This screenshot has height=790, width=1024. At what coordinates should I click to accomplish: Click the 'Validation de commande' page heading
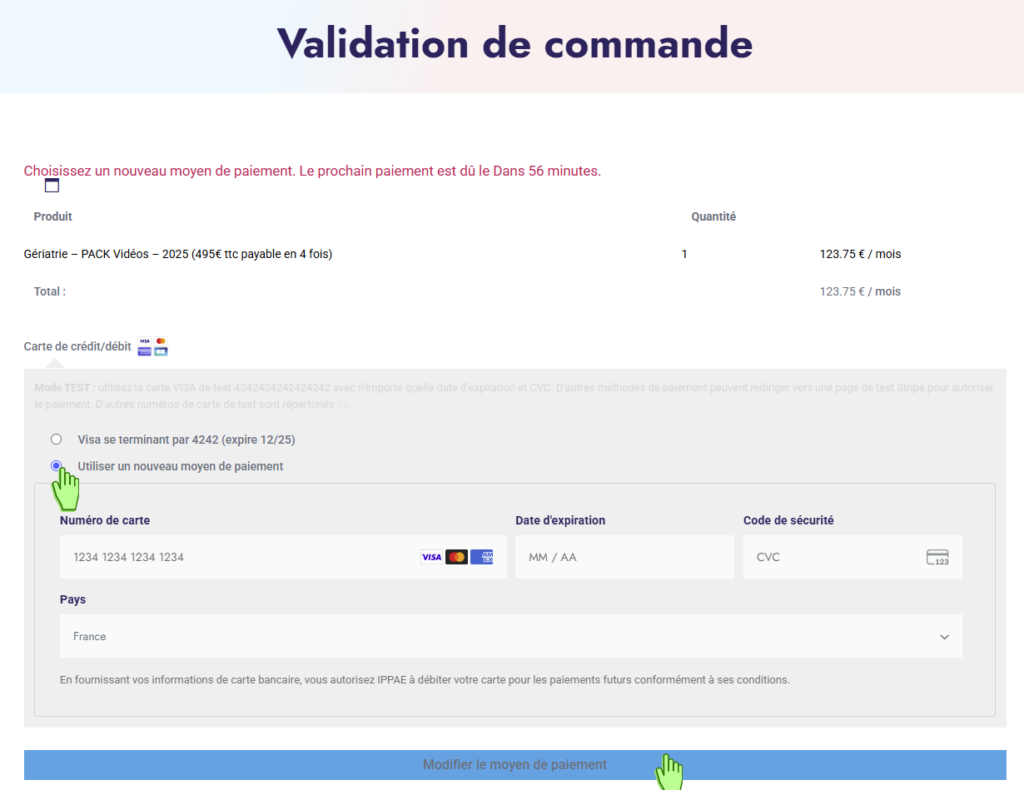(x=514, y=44)
